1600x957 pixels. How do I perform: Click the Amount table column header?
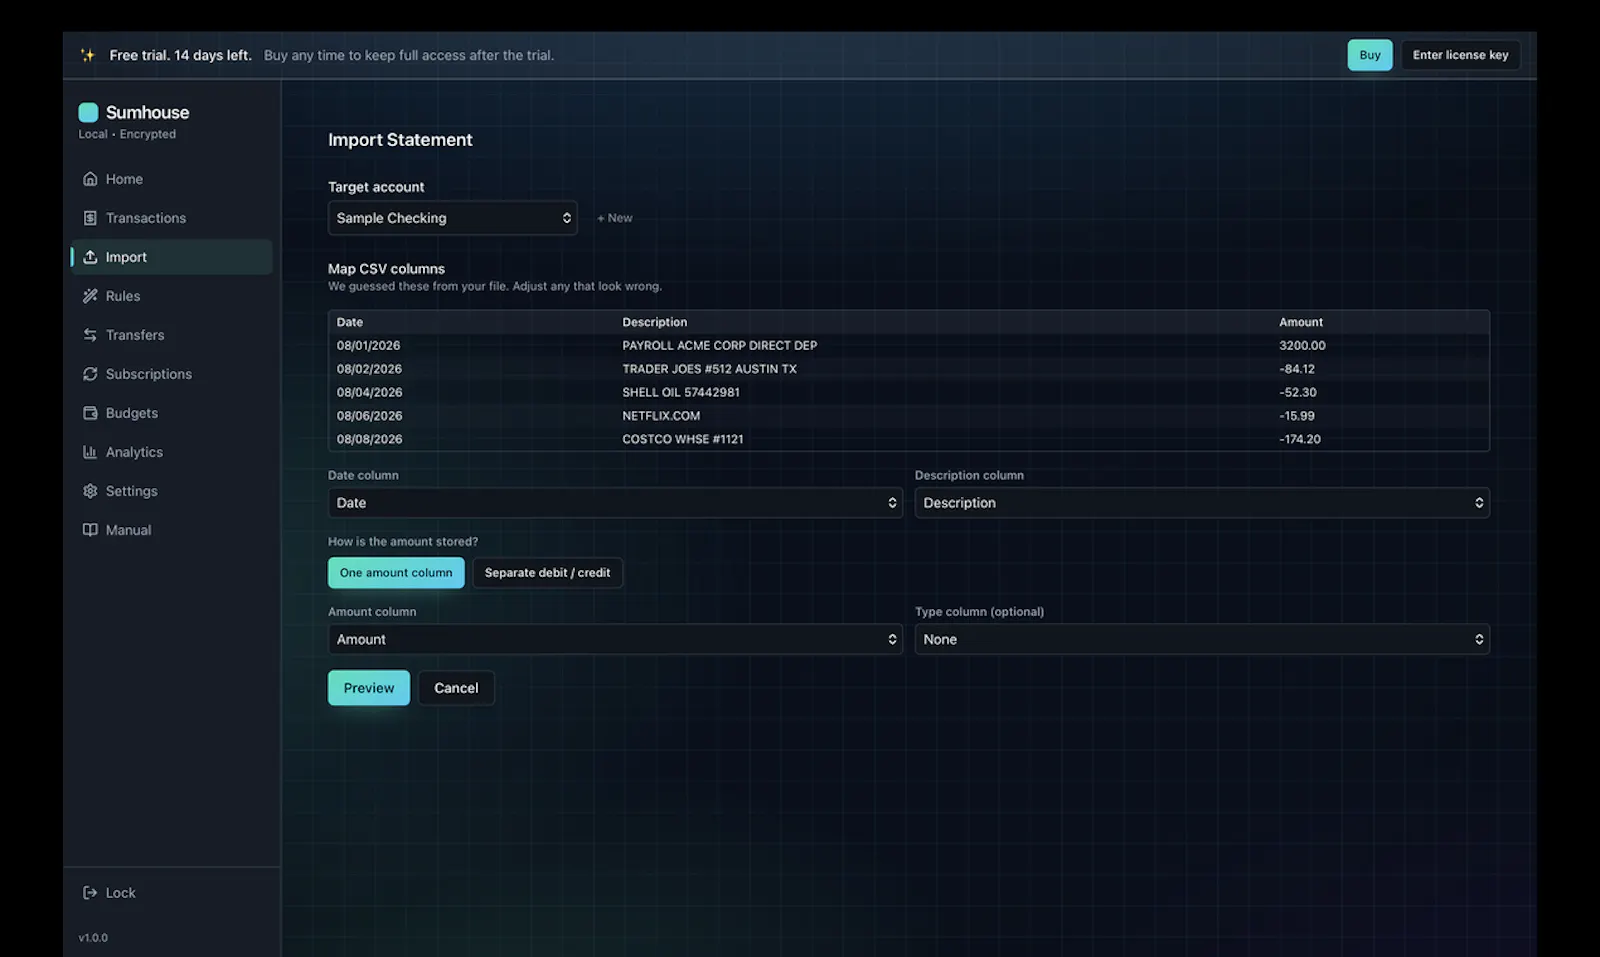tap(1301, 322)
